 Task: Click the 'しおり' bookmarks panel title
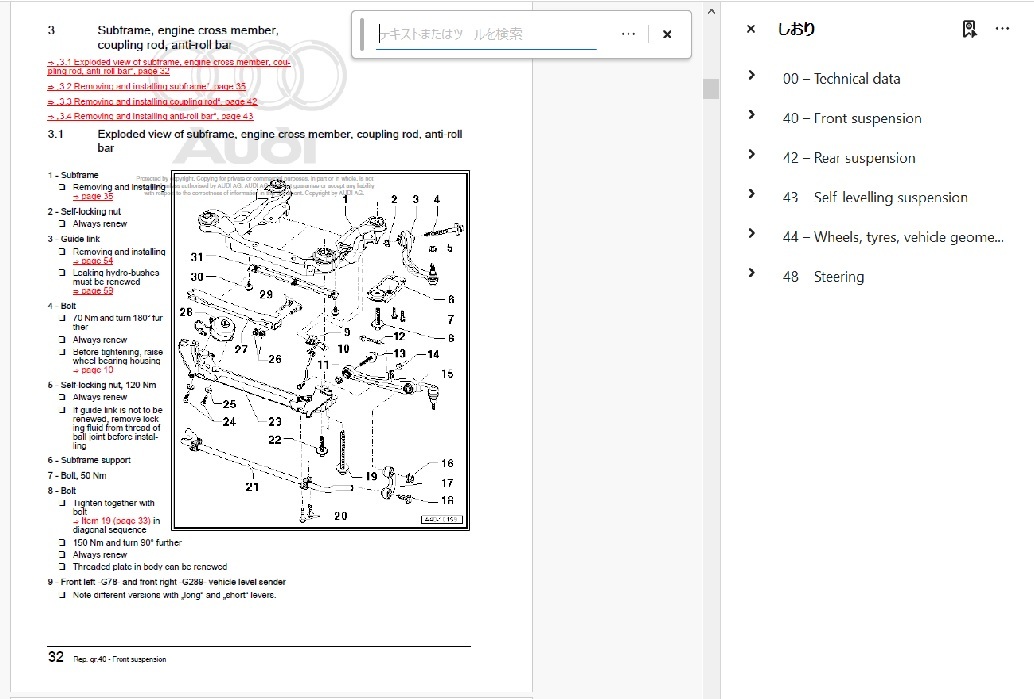797,29
